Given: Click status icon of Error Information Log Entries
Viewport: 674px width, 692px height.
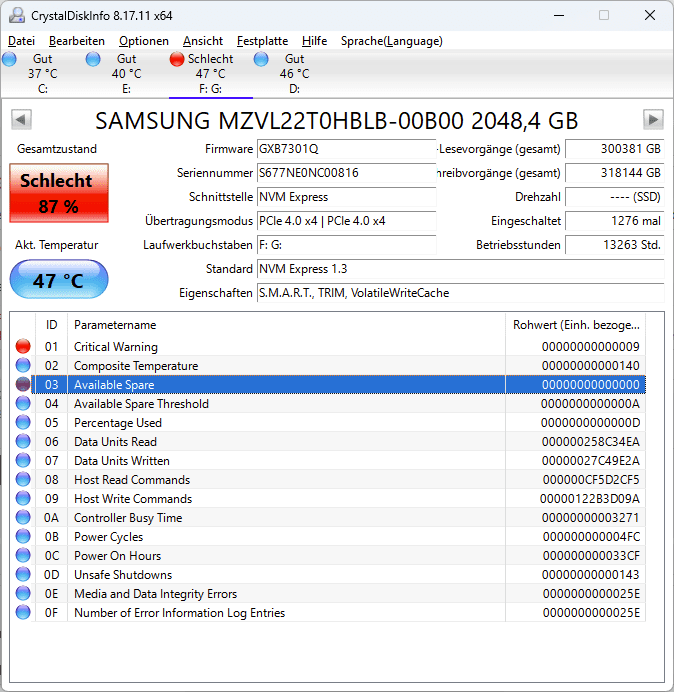Looking at the screenshot, I should click(x=23, y=612).
